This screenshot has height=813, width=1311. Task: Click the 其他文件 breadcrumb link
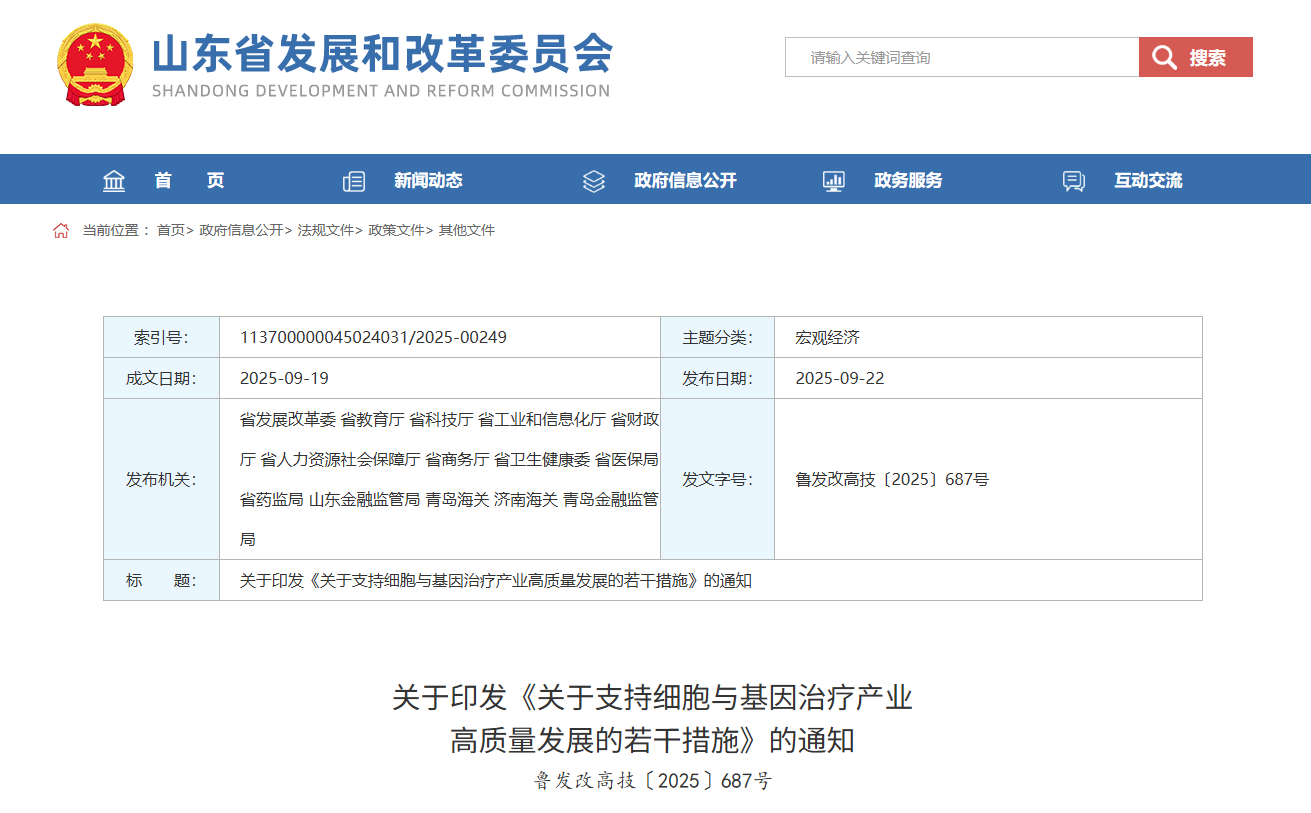coord(467,231)
